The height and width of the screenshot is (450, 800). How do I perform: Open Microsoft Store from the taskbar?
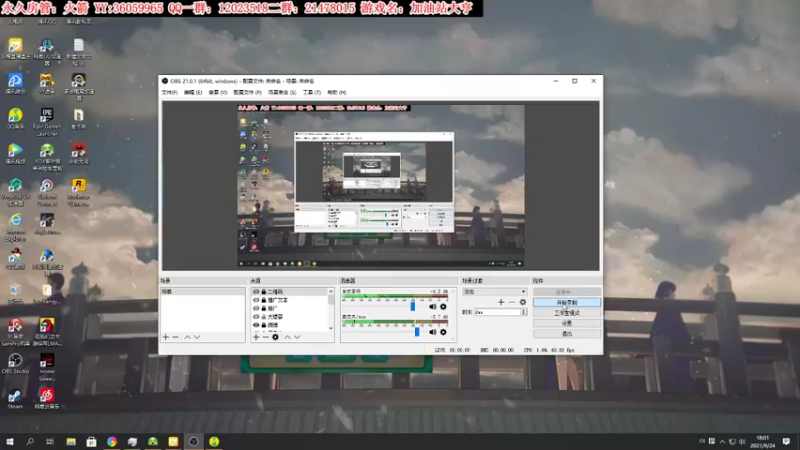pos(91,441)
